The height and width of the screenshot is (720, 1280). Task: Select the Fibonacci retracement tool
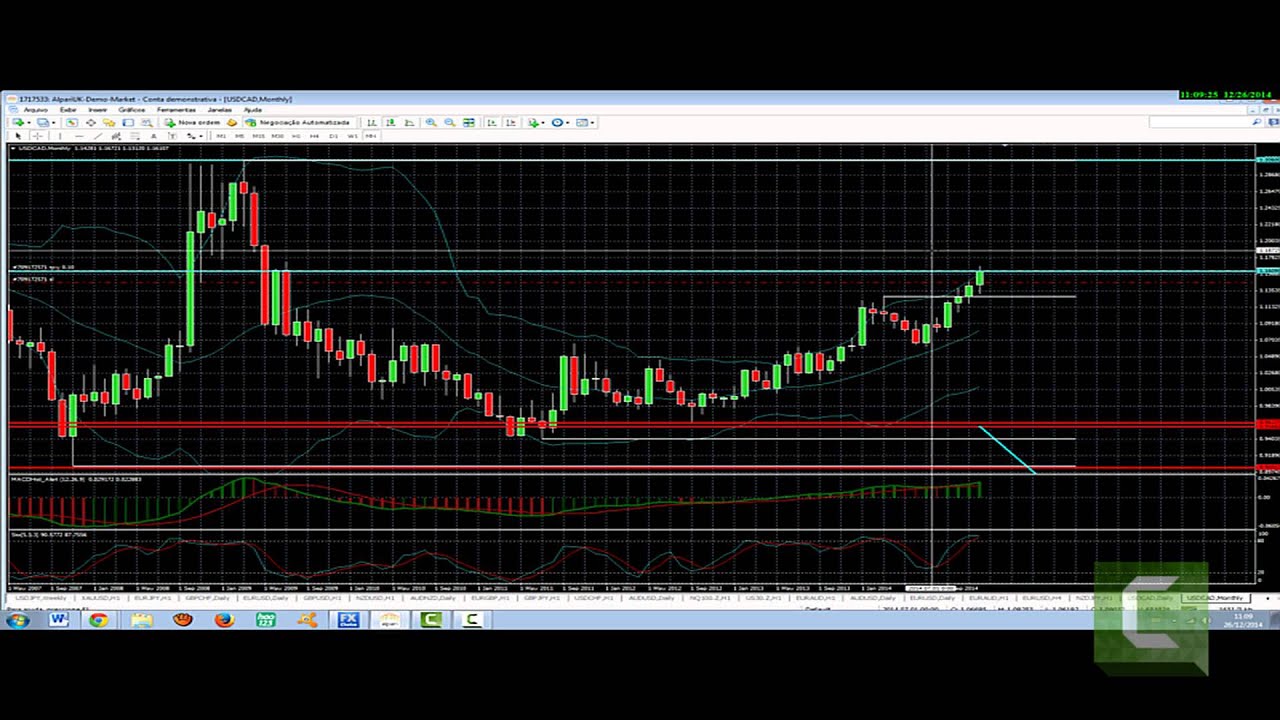135,136
